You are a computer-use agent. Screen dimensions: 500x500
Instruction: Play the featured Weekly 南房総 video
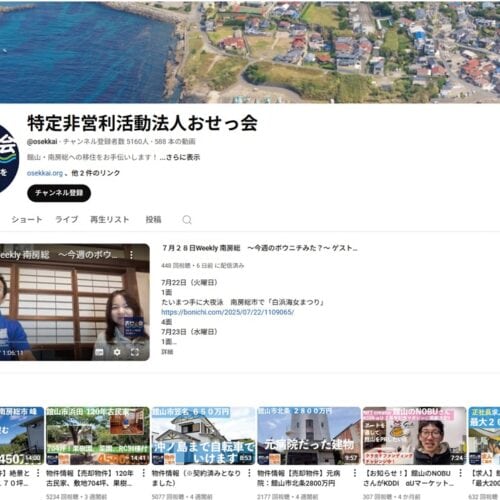pos(75,302)
